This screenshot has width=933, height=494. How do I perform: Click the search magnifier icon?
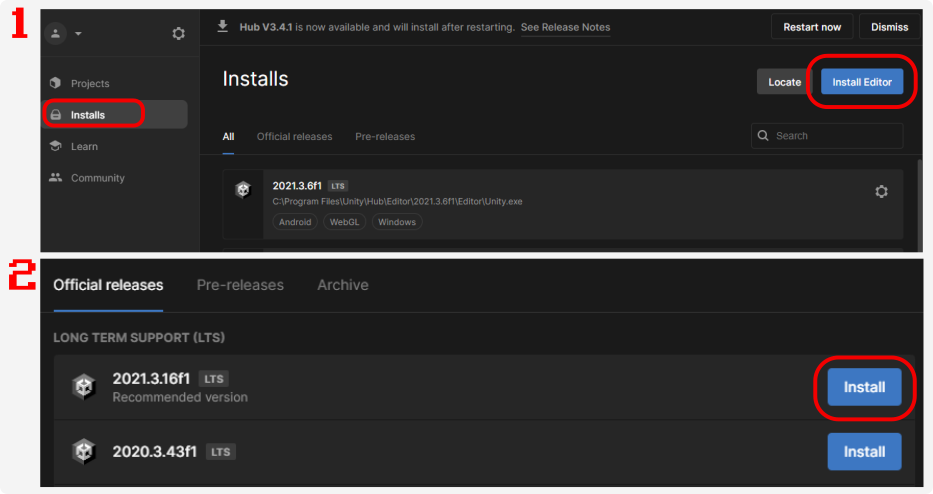click(x=763, y=136)
